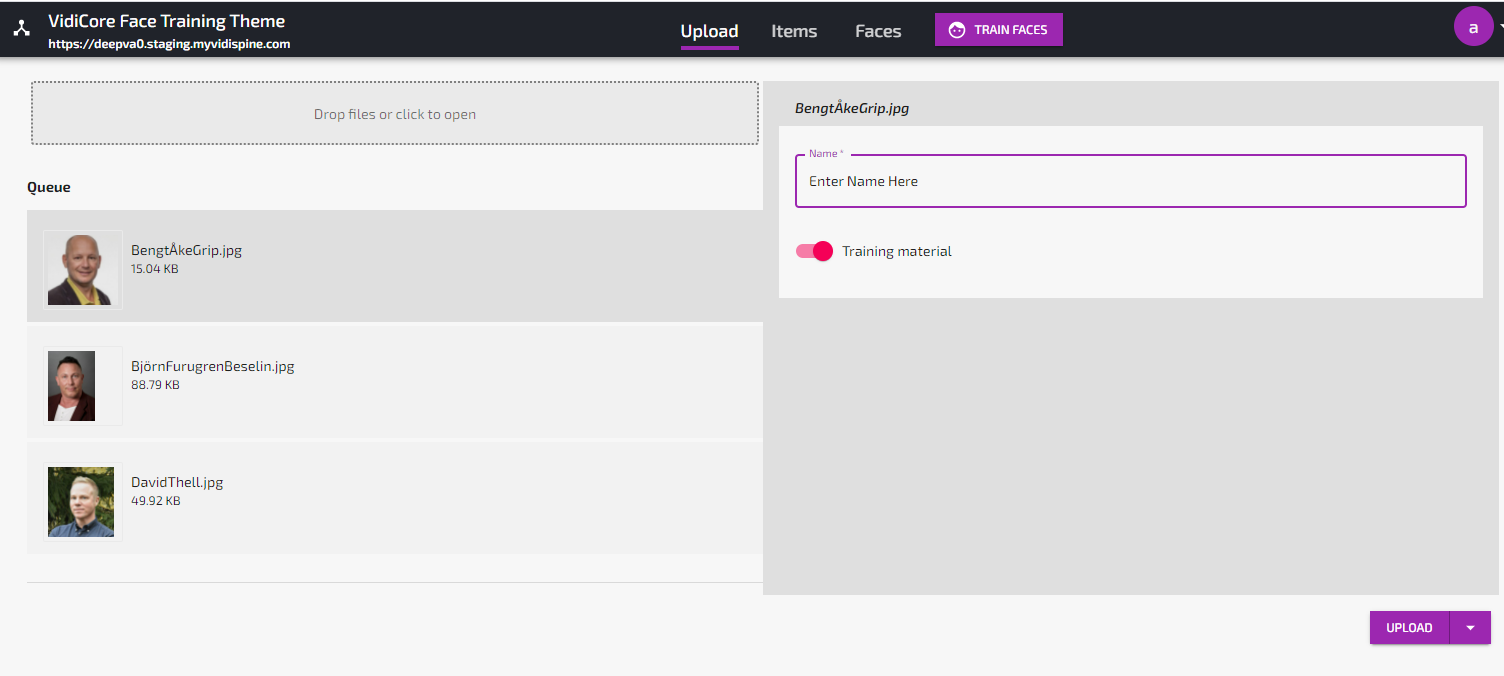The width and height of the screenshot is (1504, 676).
Task: Open the Items tab
Action: pos(794,31)
